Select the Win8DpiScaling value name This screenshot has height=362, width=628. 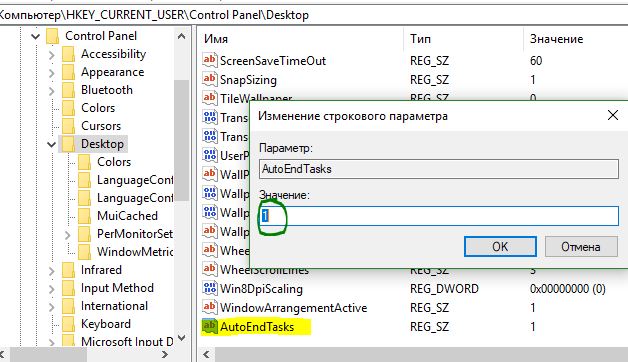(261, 289)
